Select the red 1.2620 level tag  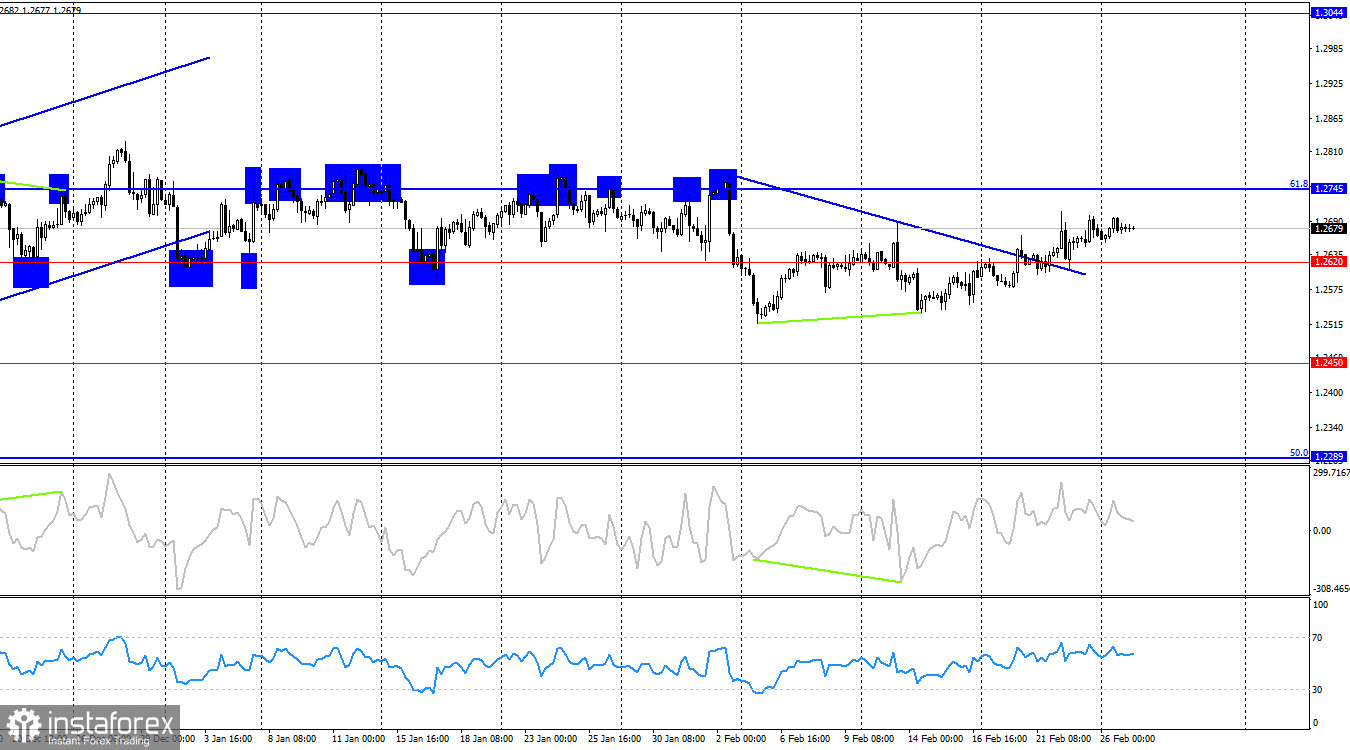point(1328,262)
